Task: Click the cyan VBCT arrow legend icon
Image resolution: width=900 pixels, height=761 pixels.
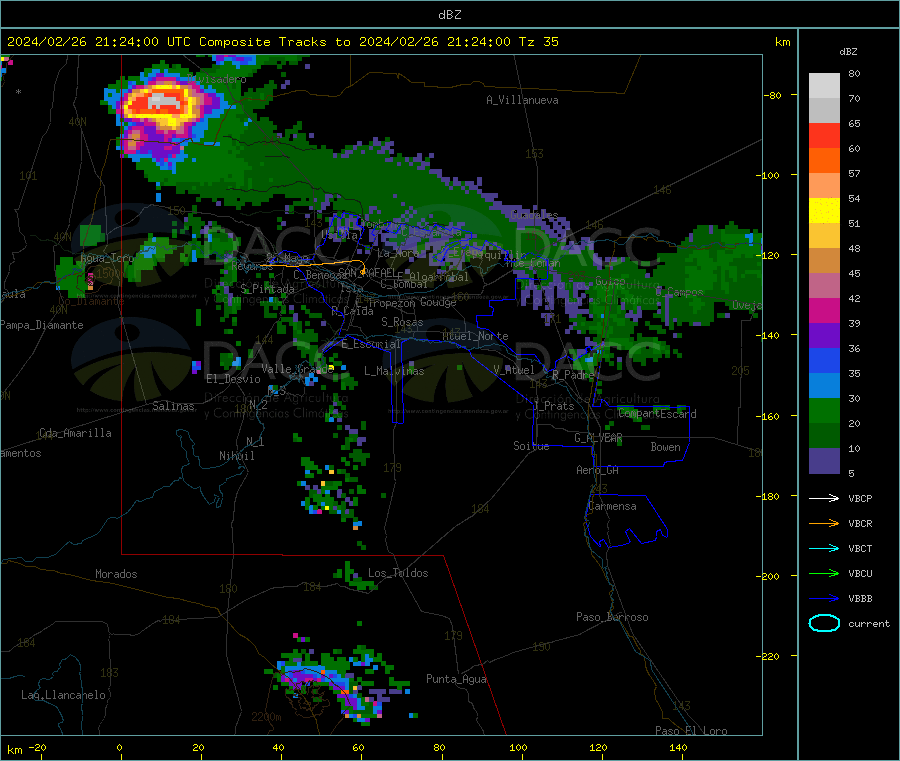Action: (824, 549)
